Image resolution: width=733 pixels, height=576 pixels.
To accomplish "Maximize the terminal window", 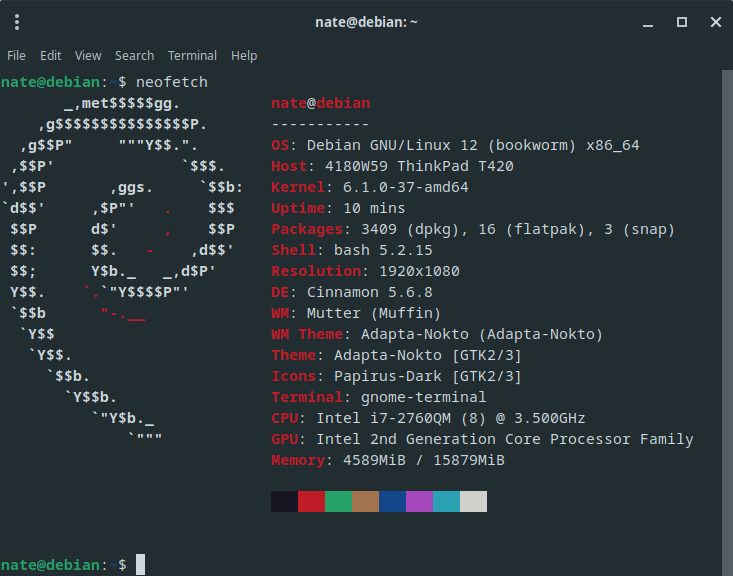I will (x=682, y=22).
